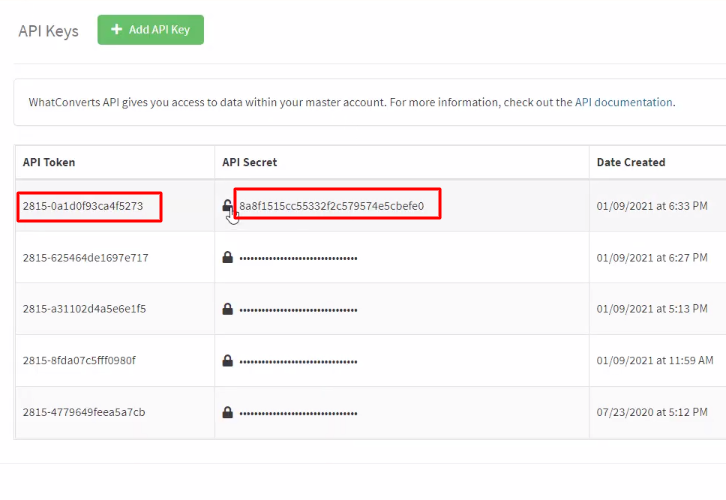Screen dimensions: 726x500
Task: Click the masked secret dots for 2815-625464de1697e717
Action: coord(298,258)
